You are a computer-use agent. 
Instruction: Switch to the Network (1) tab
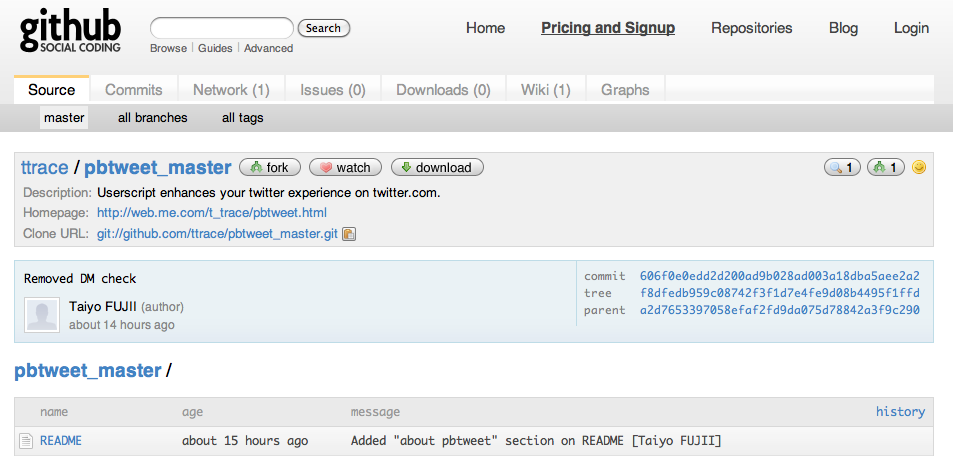[x=231, y=90]
